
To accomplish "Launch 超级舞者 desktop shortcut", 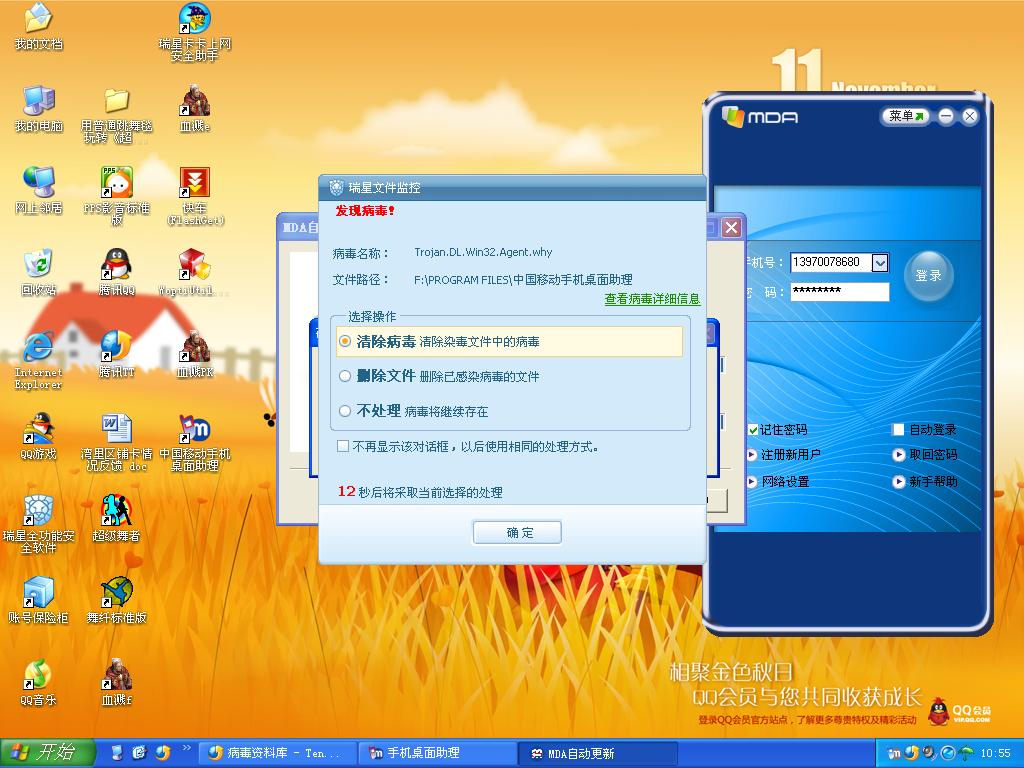I will point(116,519).
